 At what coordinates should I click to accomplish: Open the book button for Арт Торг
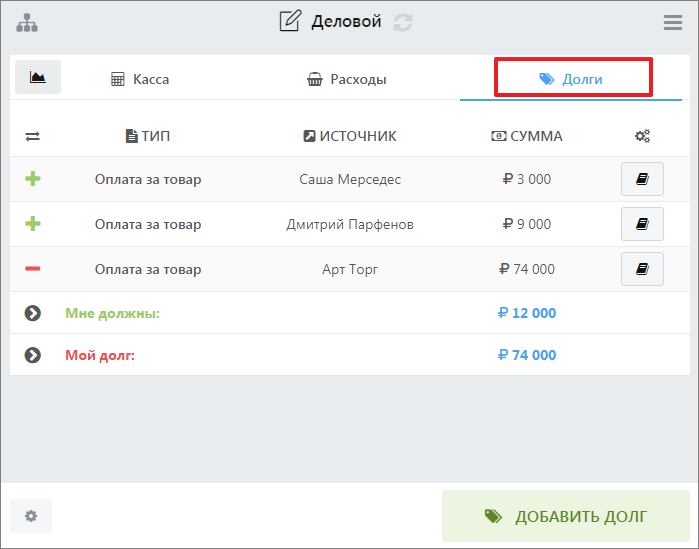642,269
